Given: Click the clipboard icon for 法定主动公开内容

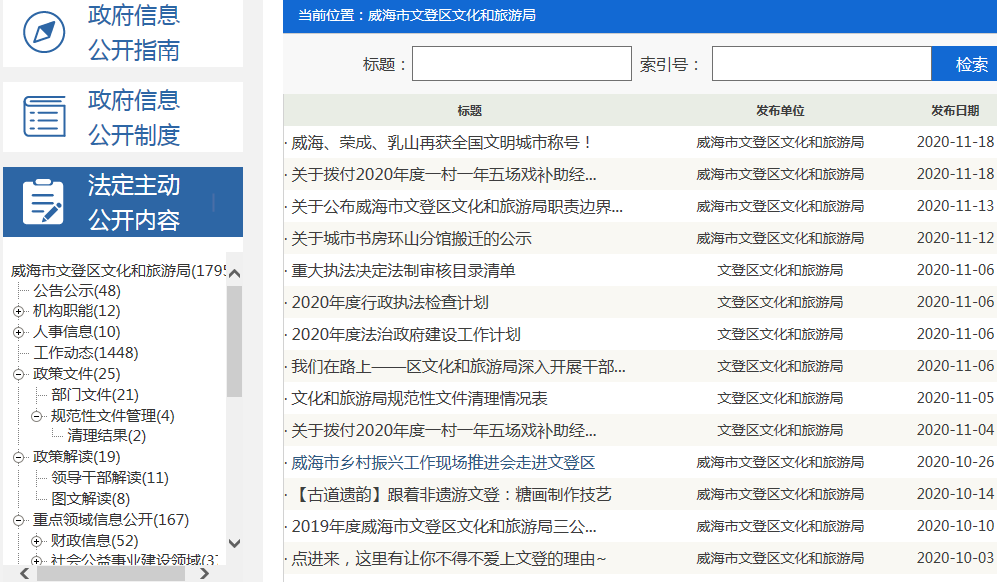Looking at the screenshot, I should [x=44, y=202].
